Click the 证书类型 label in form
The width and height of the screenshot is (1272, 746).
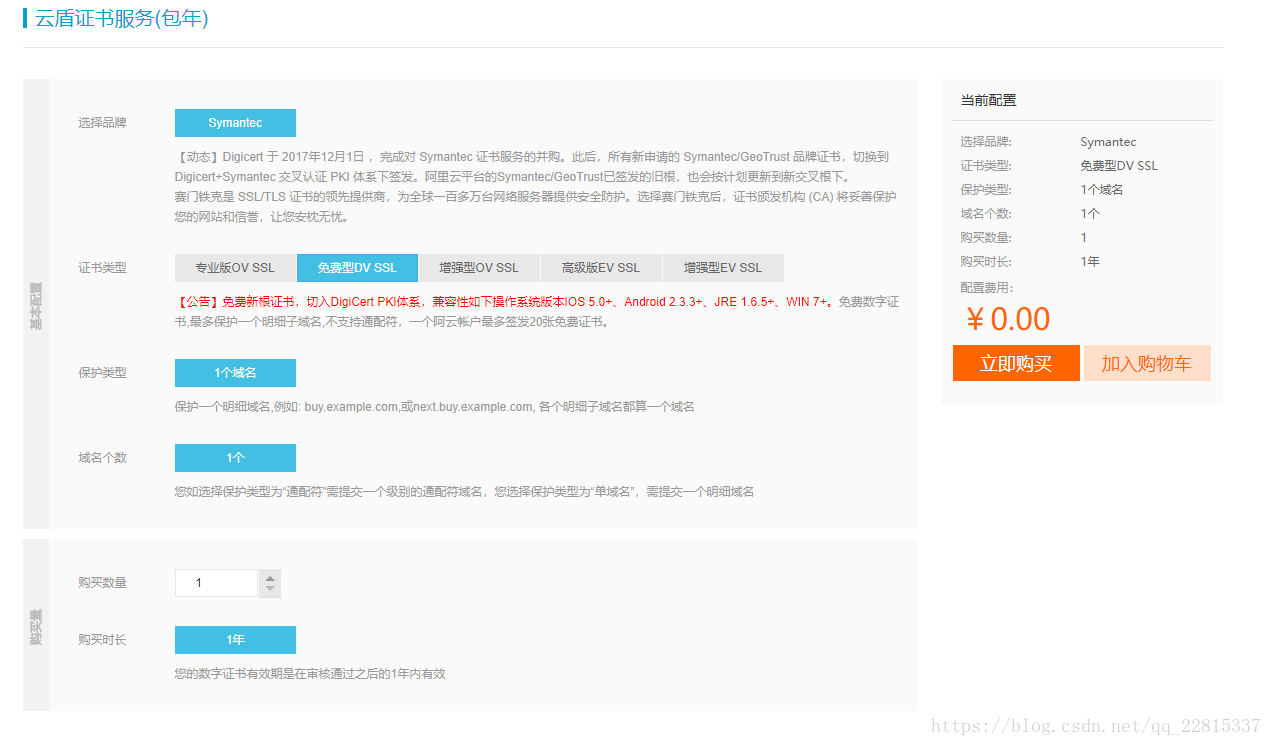(x=102, y=268)
